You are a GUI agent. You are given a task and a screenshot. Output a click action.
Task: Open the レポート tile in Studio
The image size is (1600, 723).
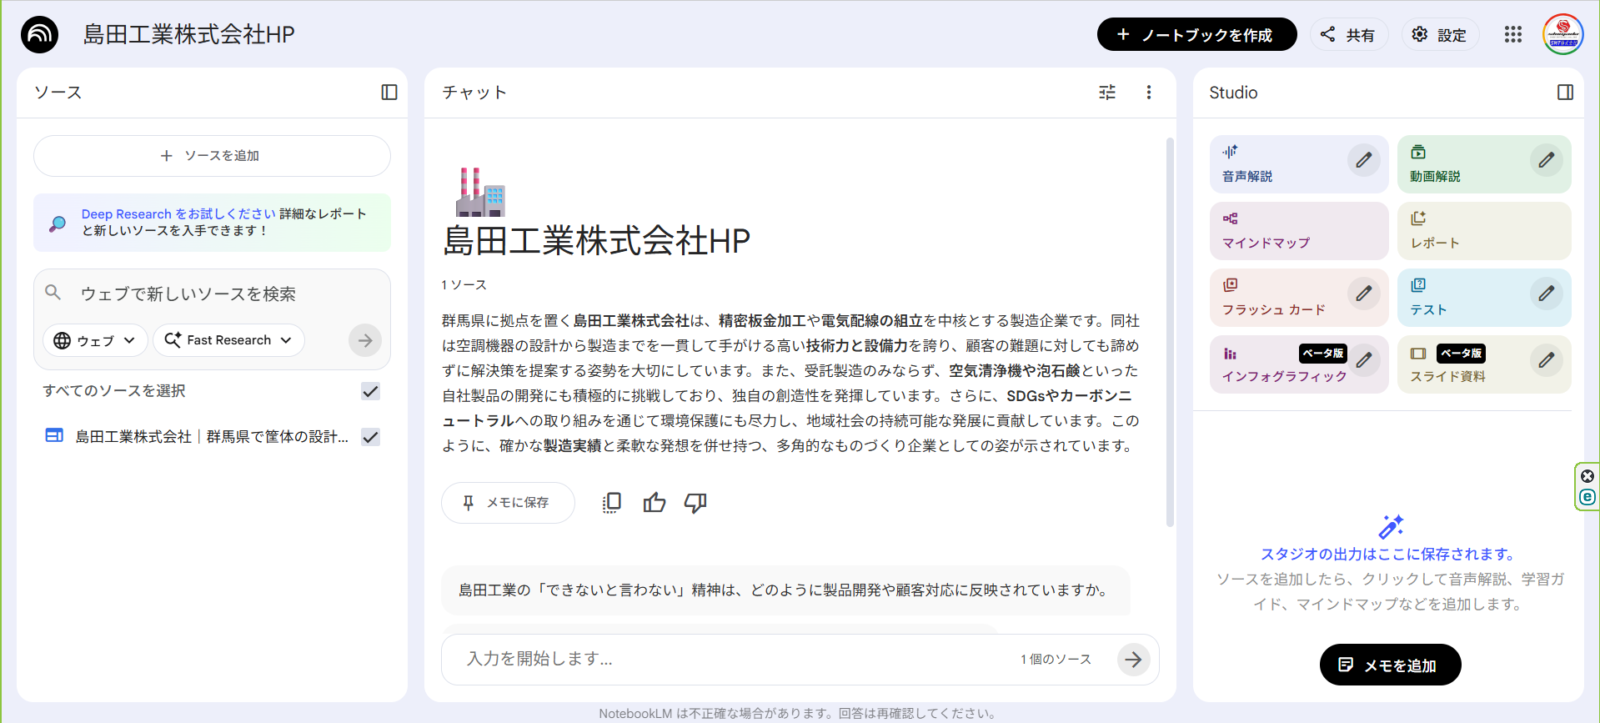pyautogui.click(x=1483, y=231)
